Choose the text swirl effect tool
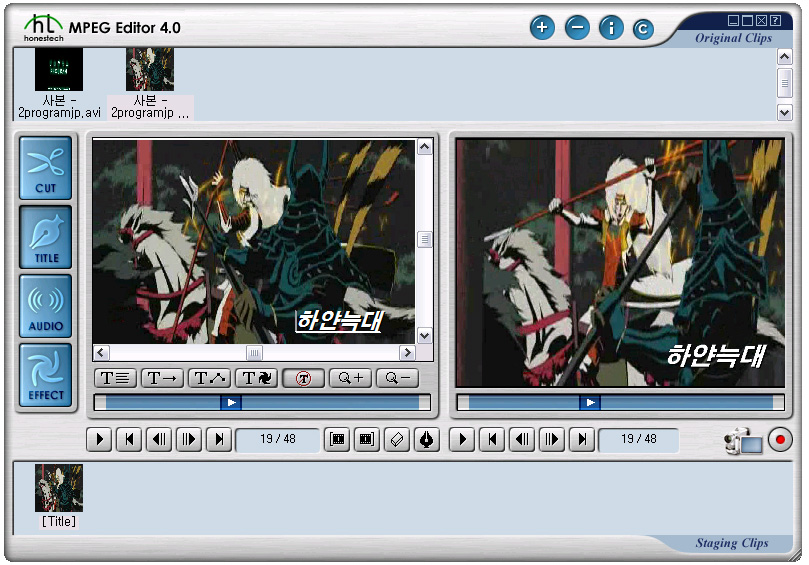809x565 pixels. [256, 378]
